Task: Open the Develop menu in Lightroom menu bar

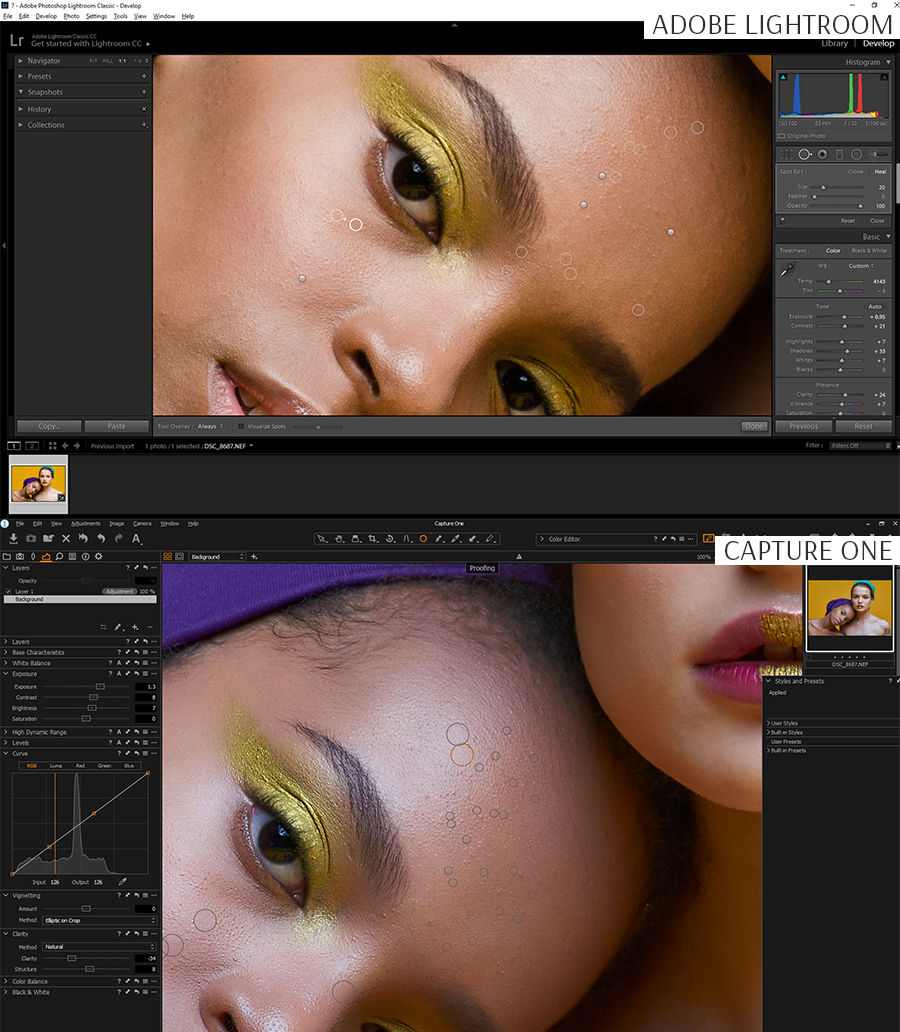Action: pyautogui.click(x=46, y=16)
